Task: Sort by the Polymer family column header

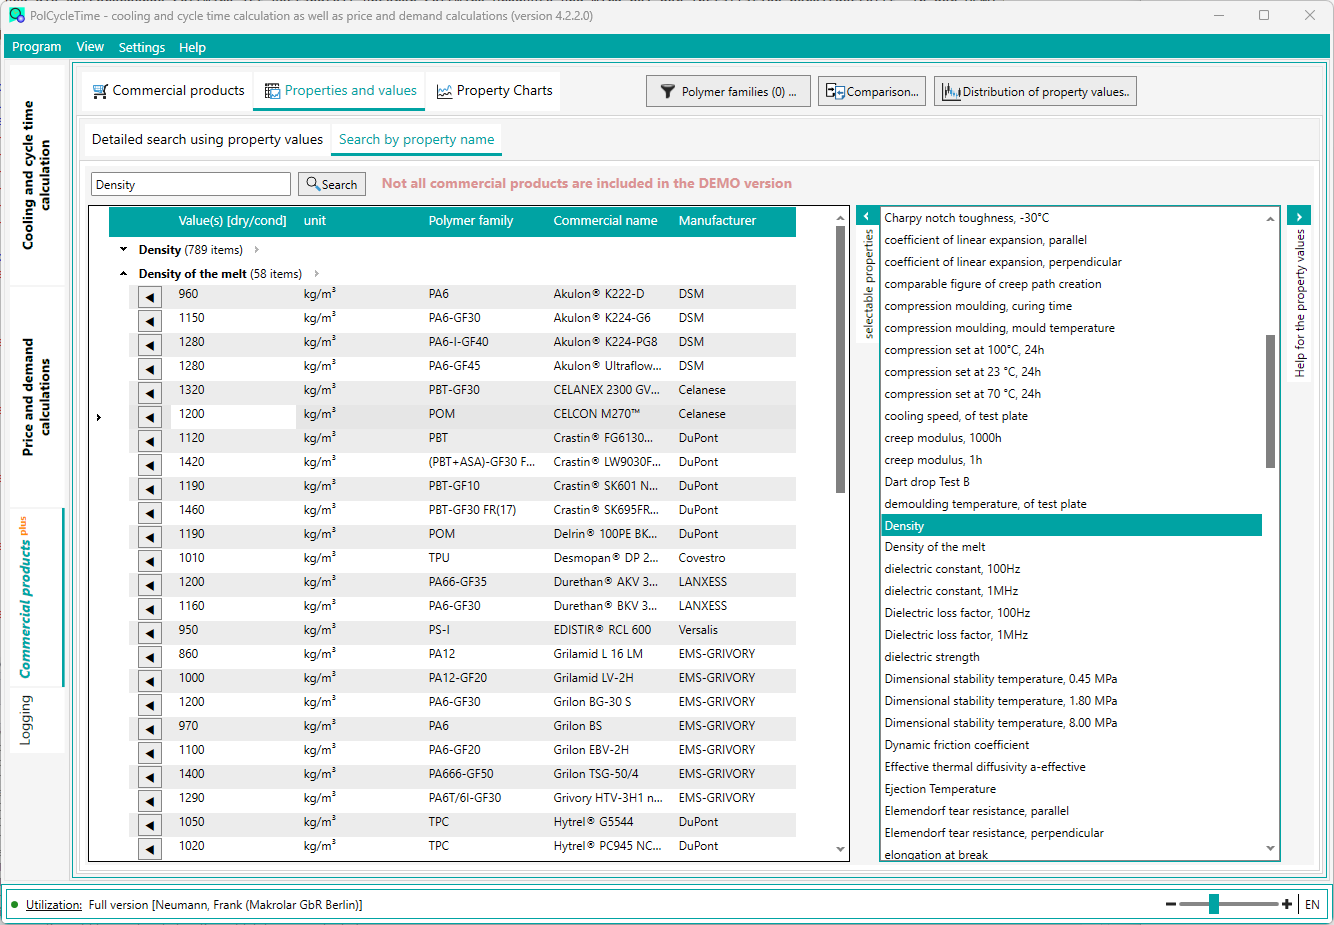Action: tap(471, 221)
